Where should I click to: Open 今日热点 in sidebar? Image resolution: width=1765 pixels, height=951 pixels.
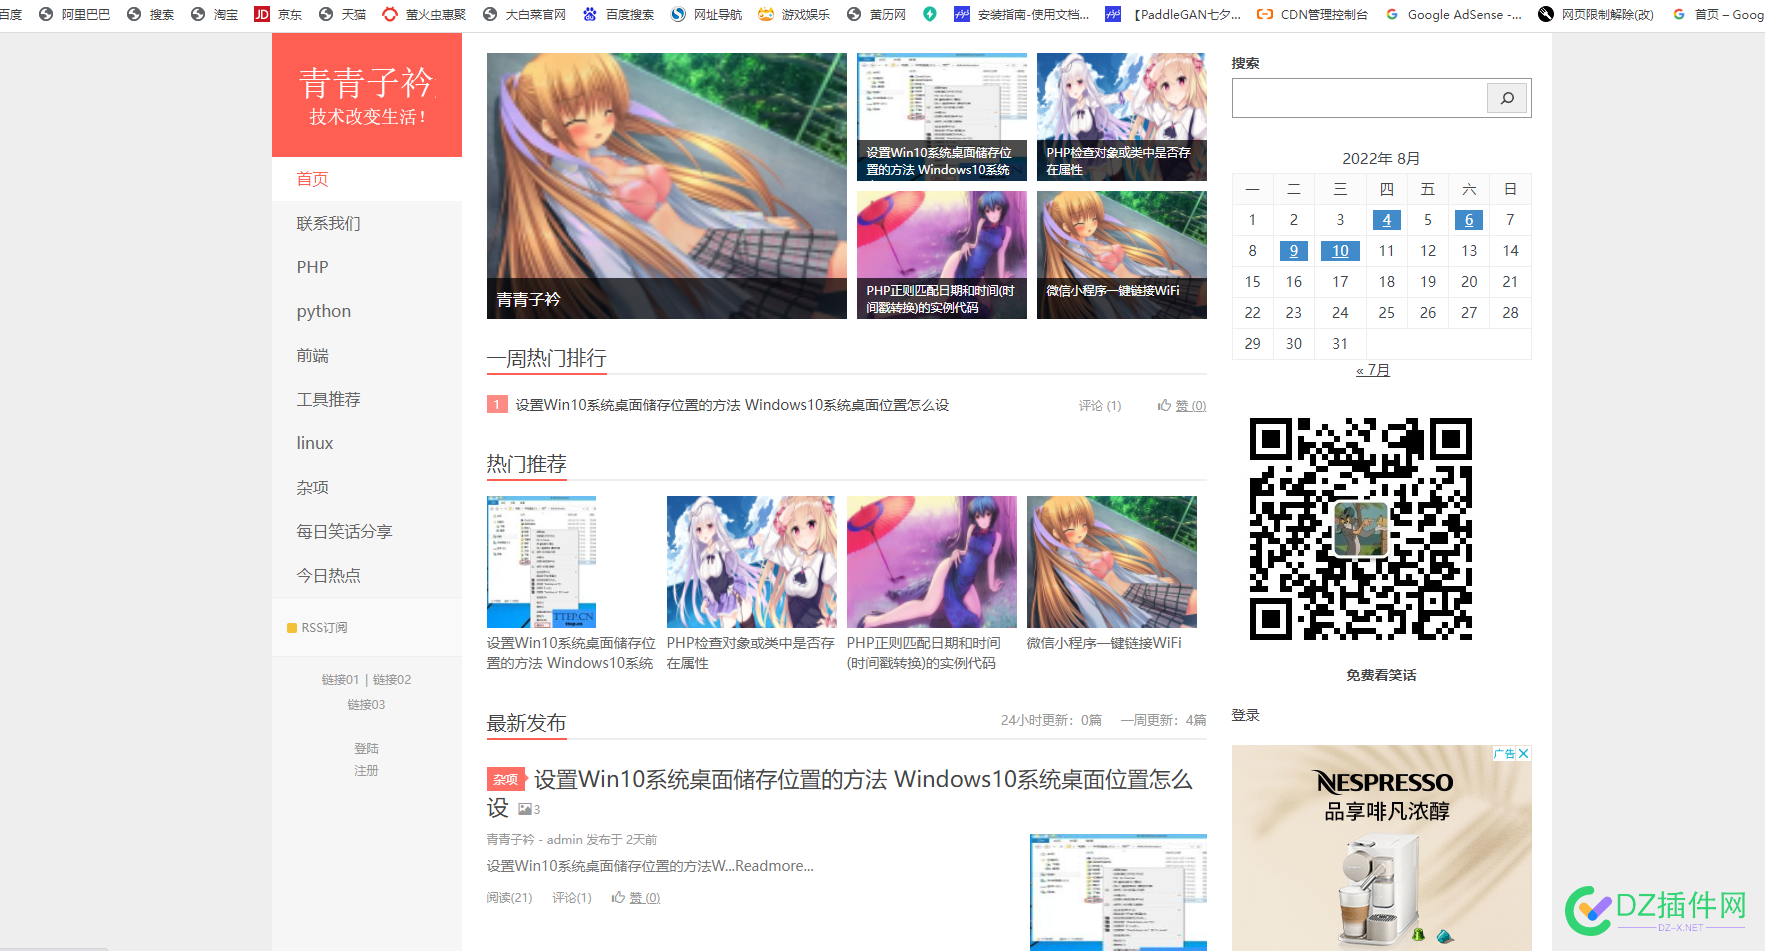tap(367, 575)
